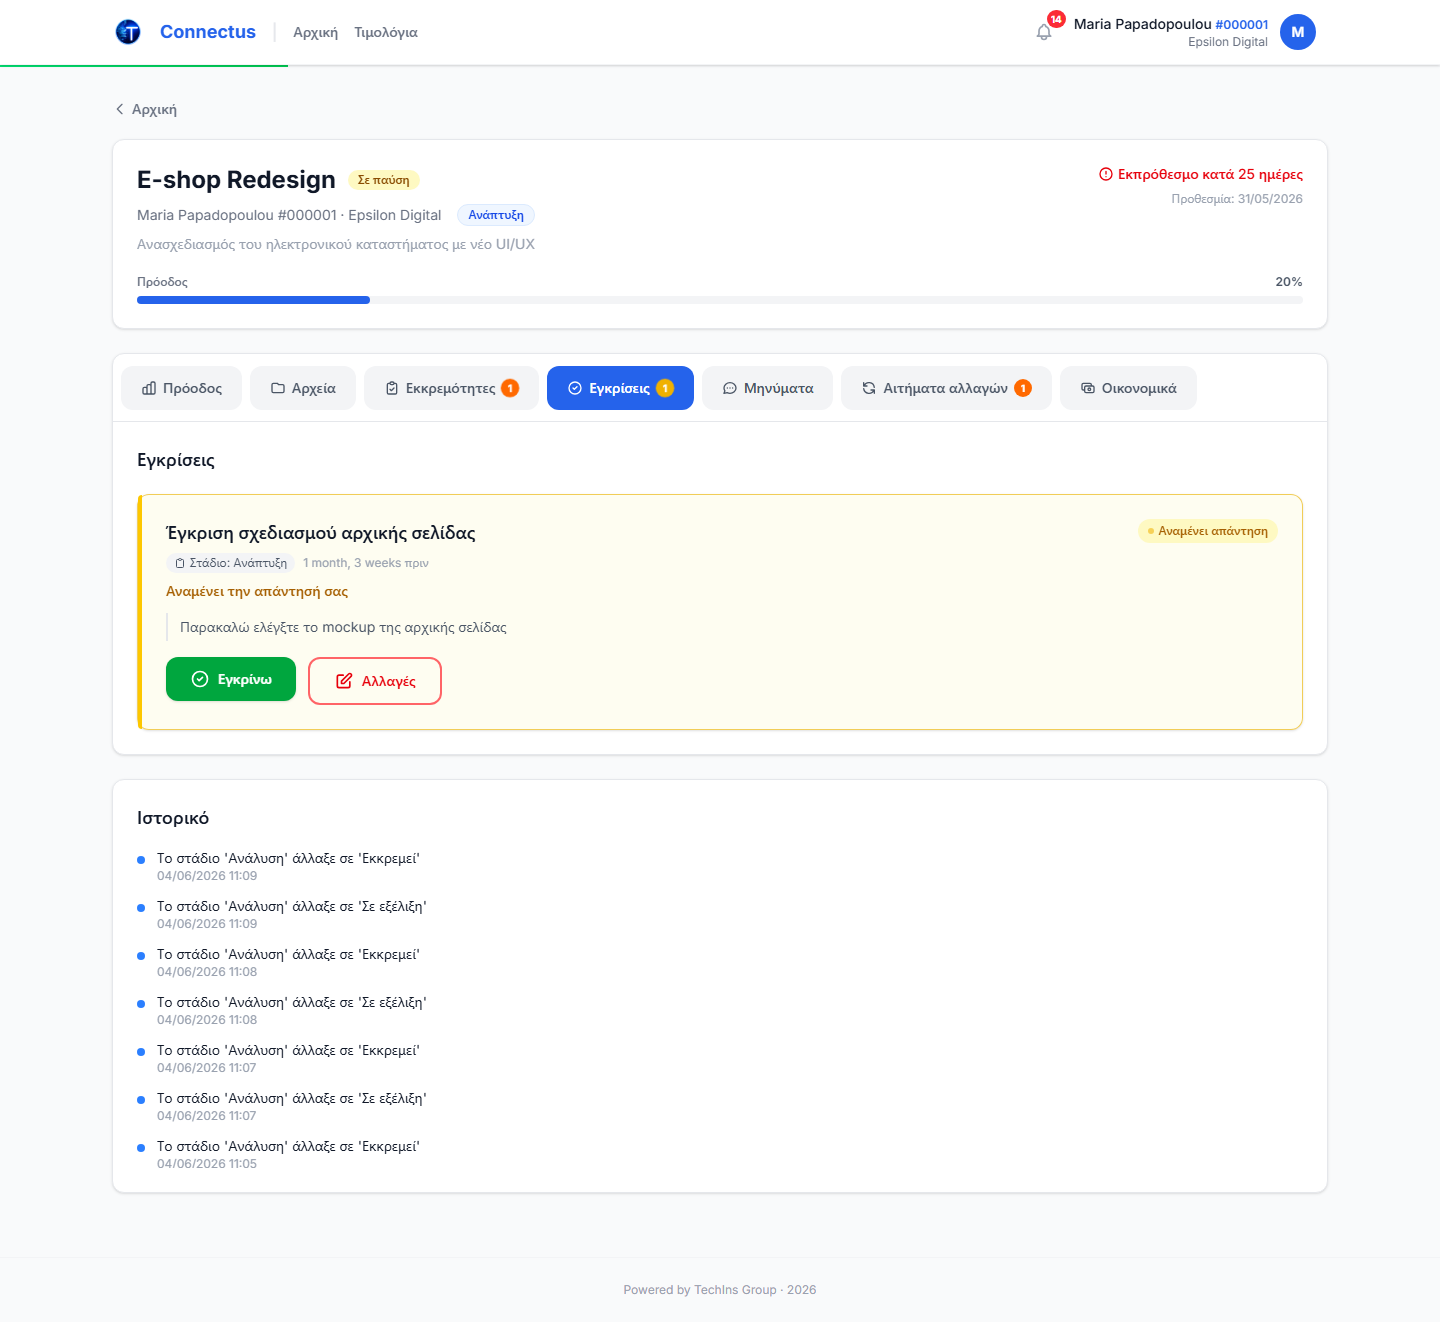Click the Connectus brand name link
The width and height of the screenshot is (1440, 1322).
click(208, 32)
